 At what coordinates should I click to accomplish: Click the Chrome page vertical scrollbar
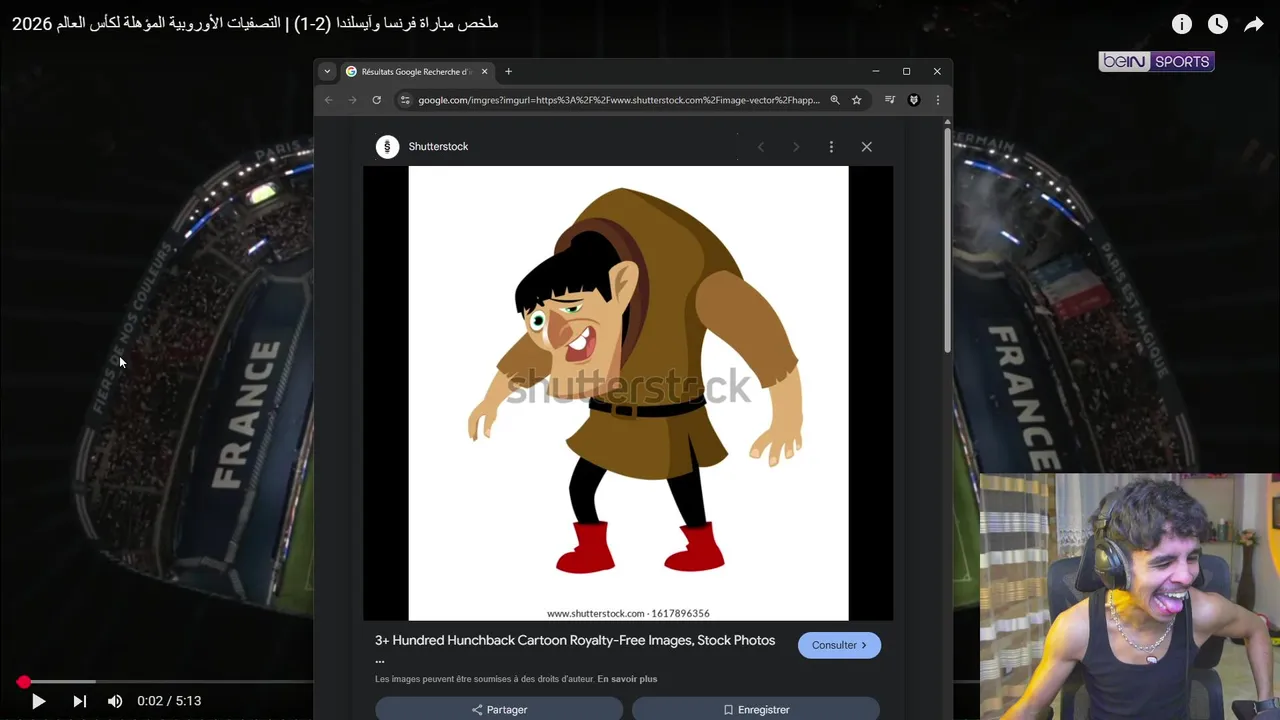click(947, 240)
